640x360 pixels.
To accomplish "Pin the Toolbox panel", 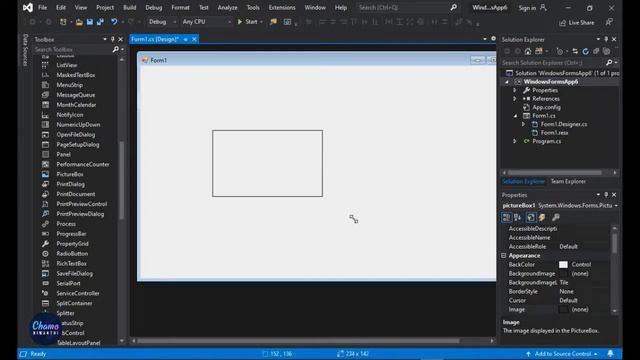I will [x=113, y=39].
